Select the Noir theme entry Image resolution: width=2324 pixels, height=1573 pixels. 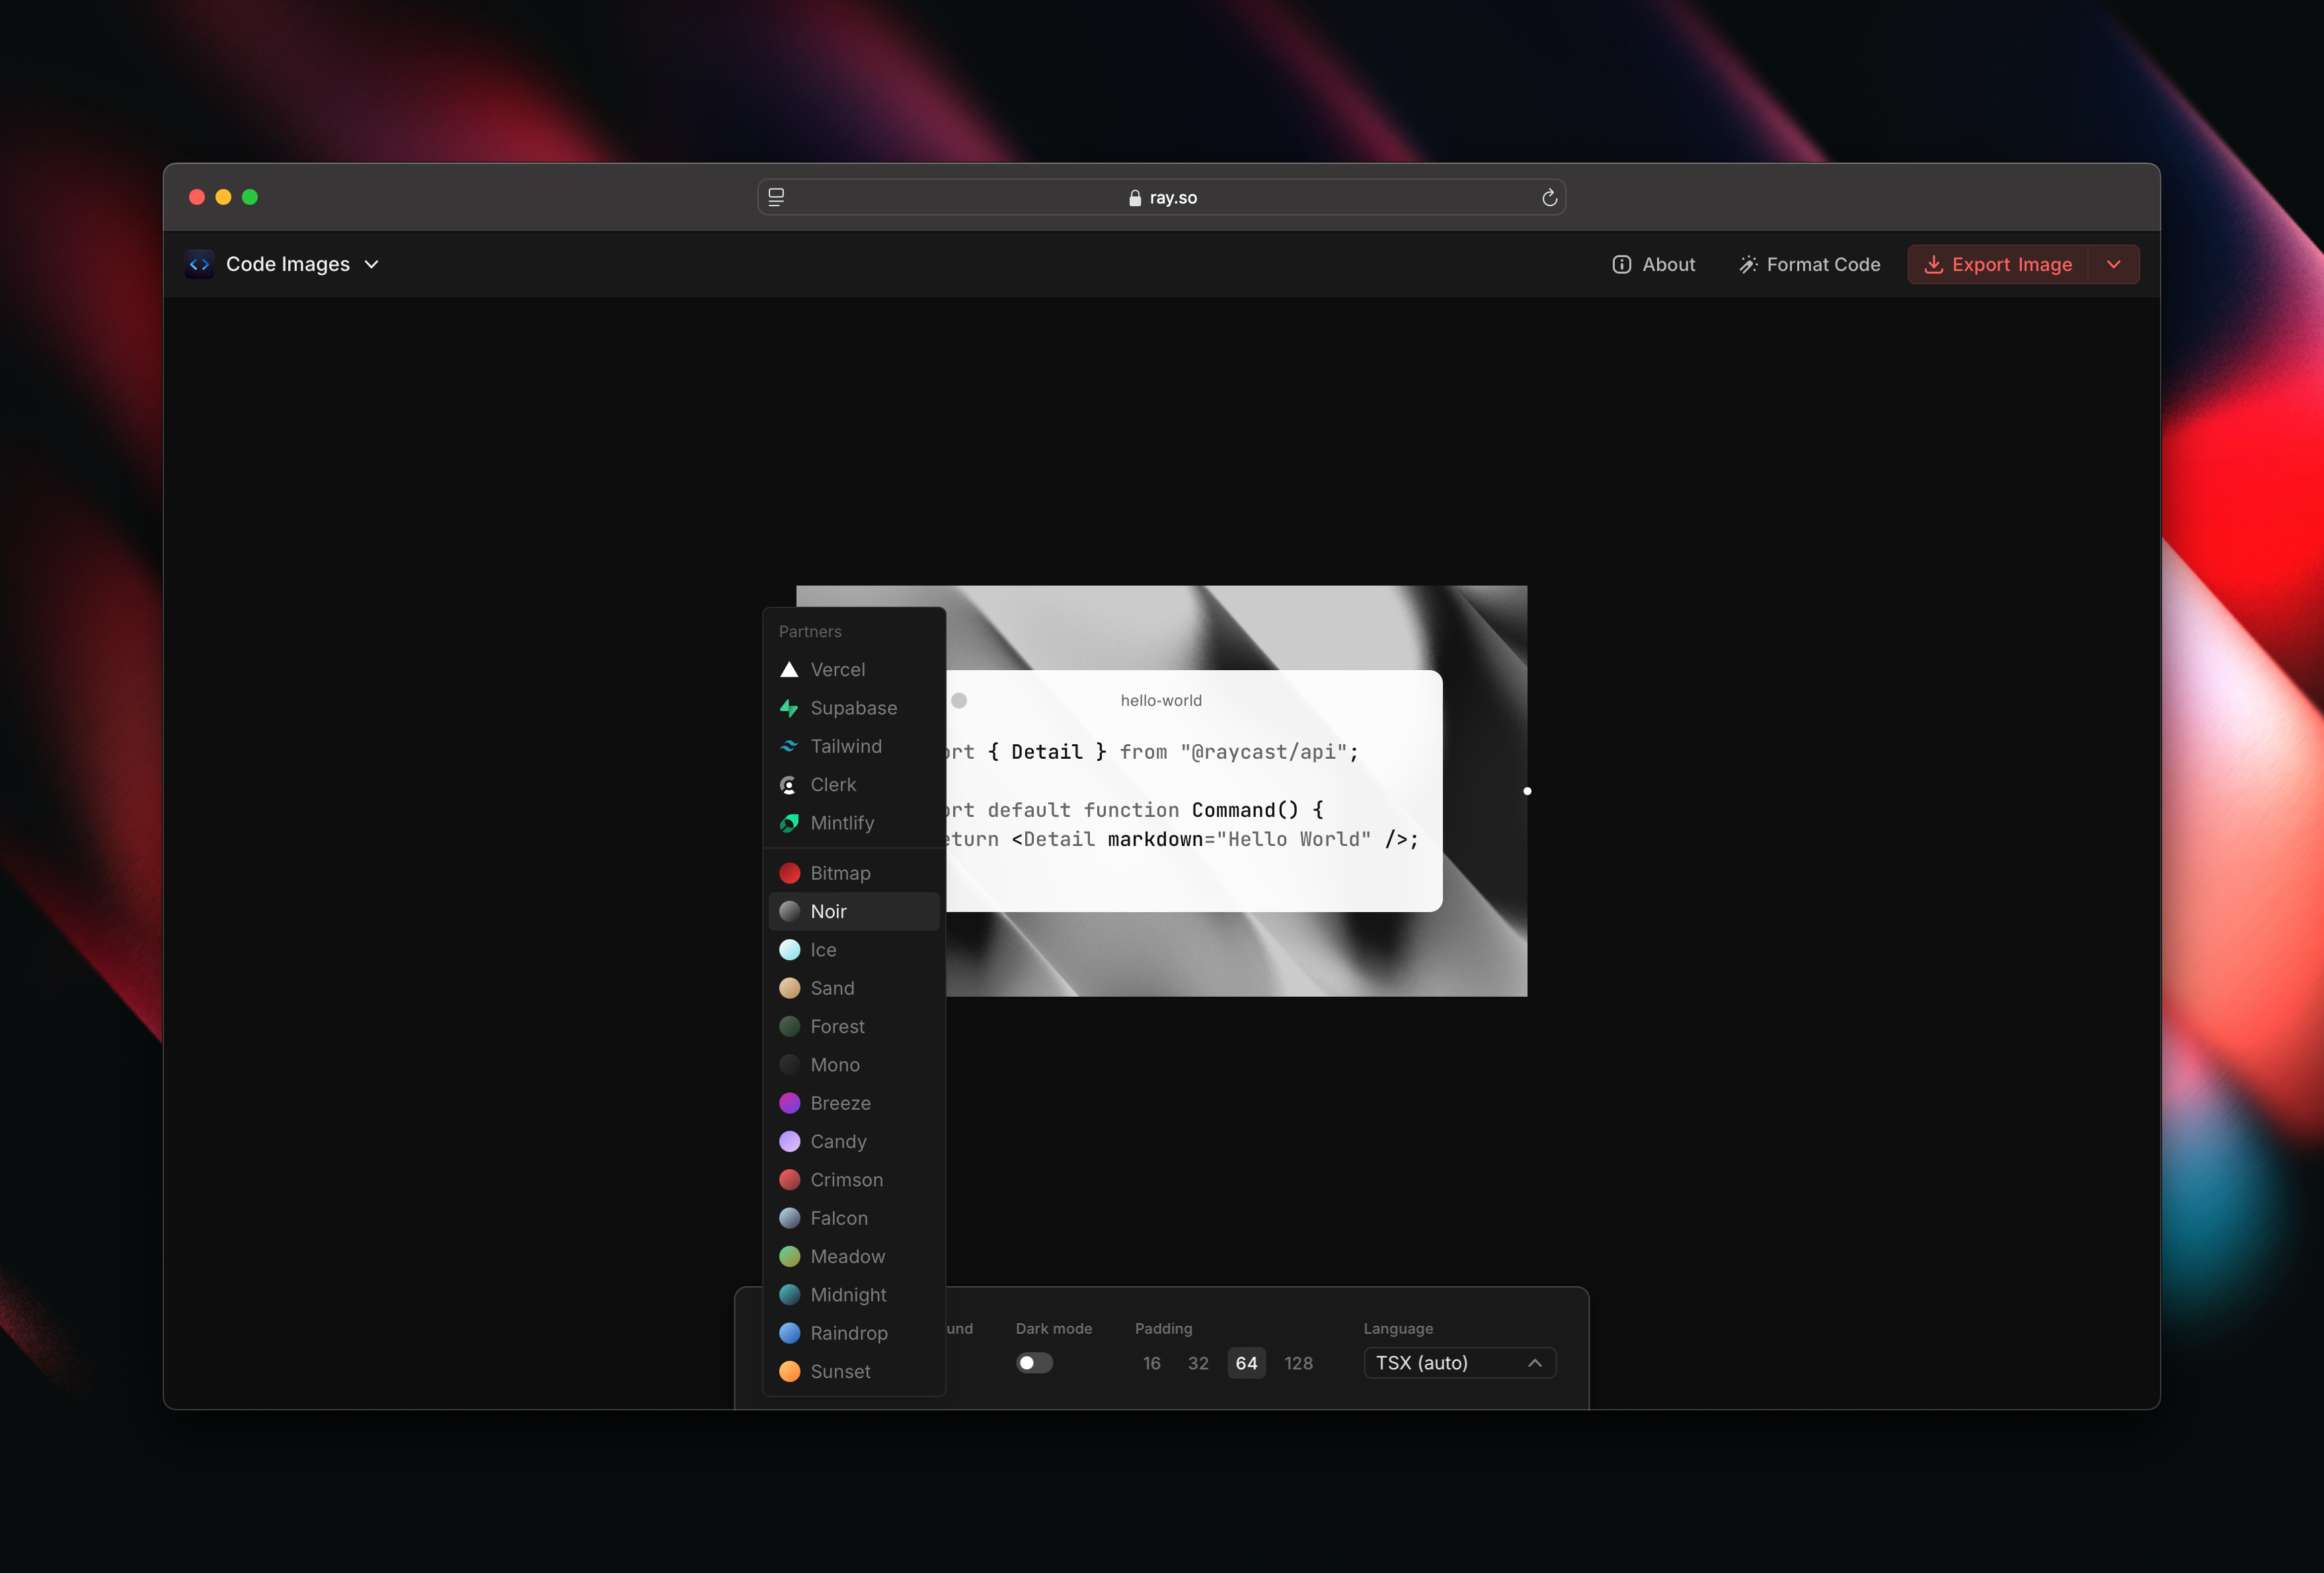tap(854, 911)
